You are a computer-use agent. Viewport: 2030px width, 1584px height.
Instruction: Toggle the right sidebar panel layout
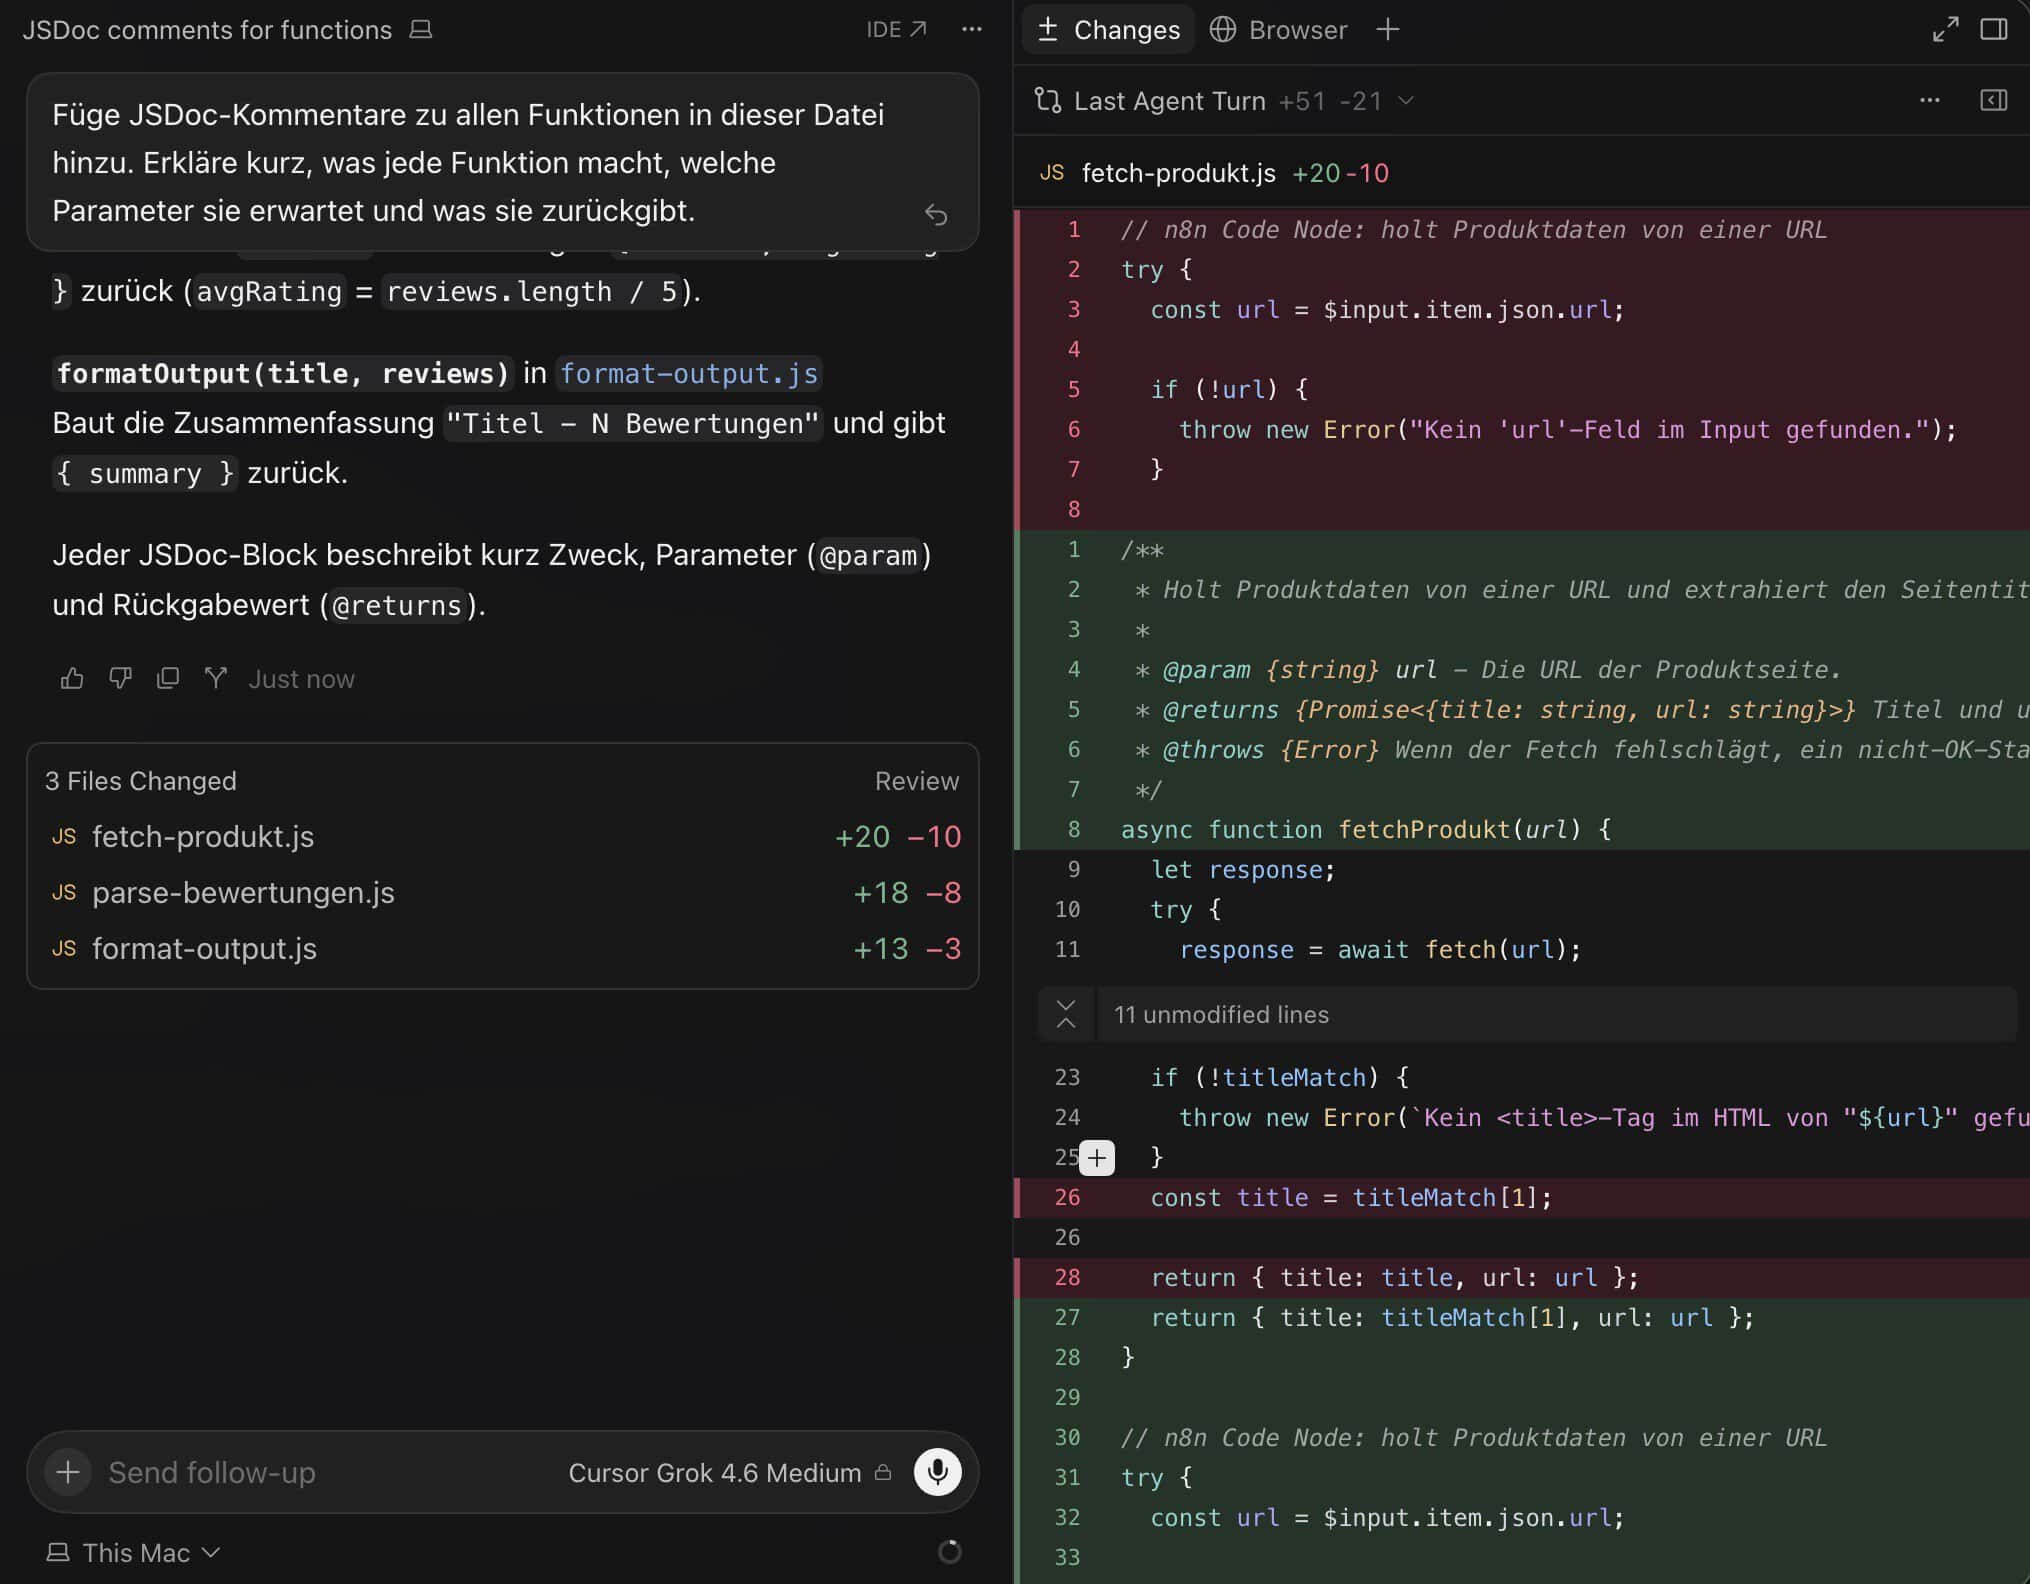point(1994,30)
